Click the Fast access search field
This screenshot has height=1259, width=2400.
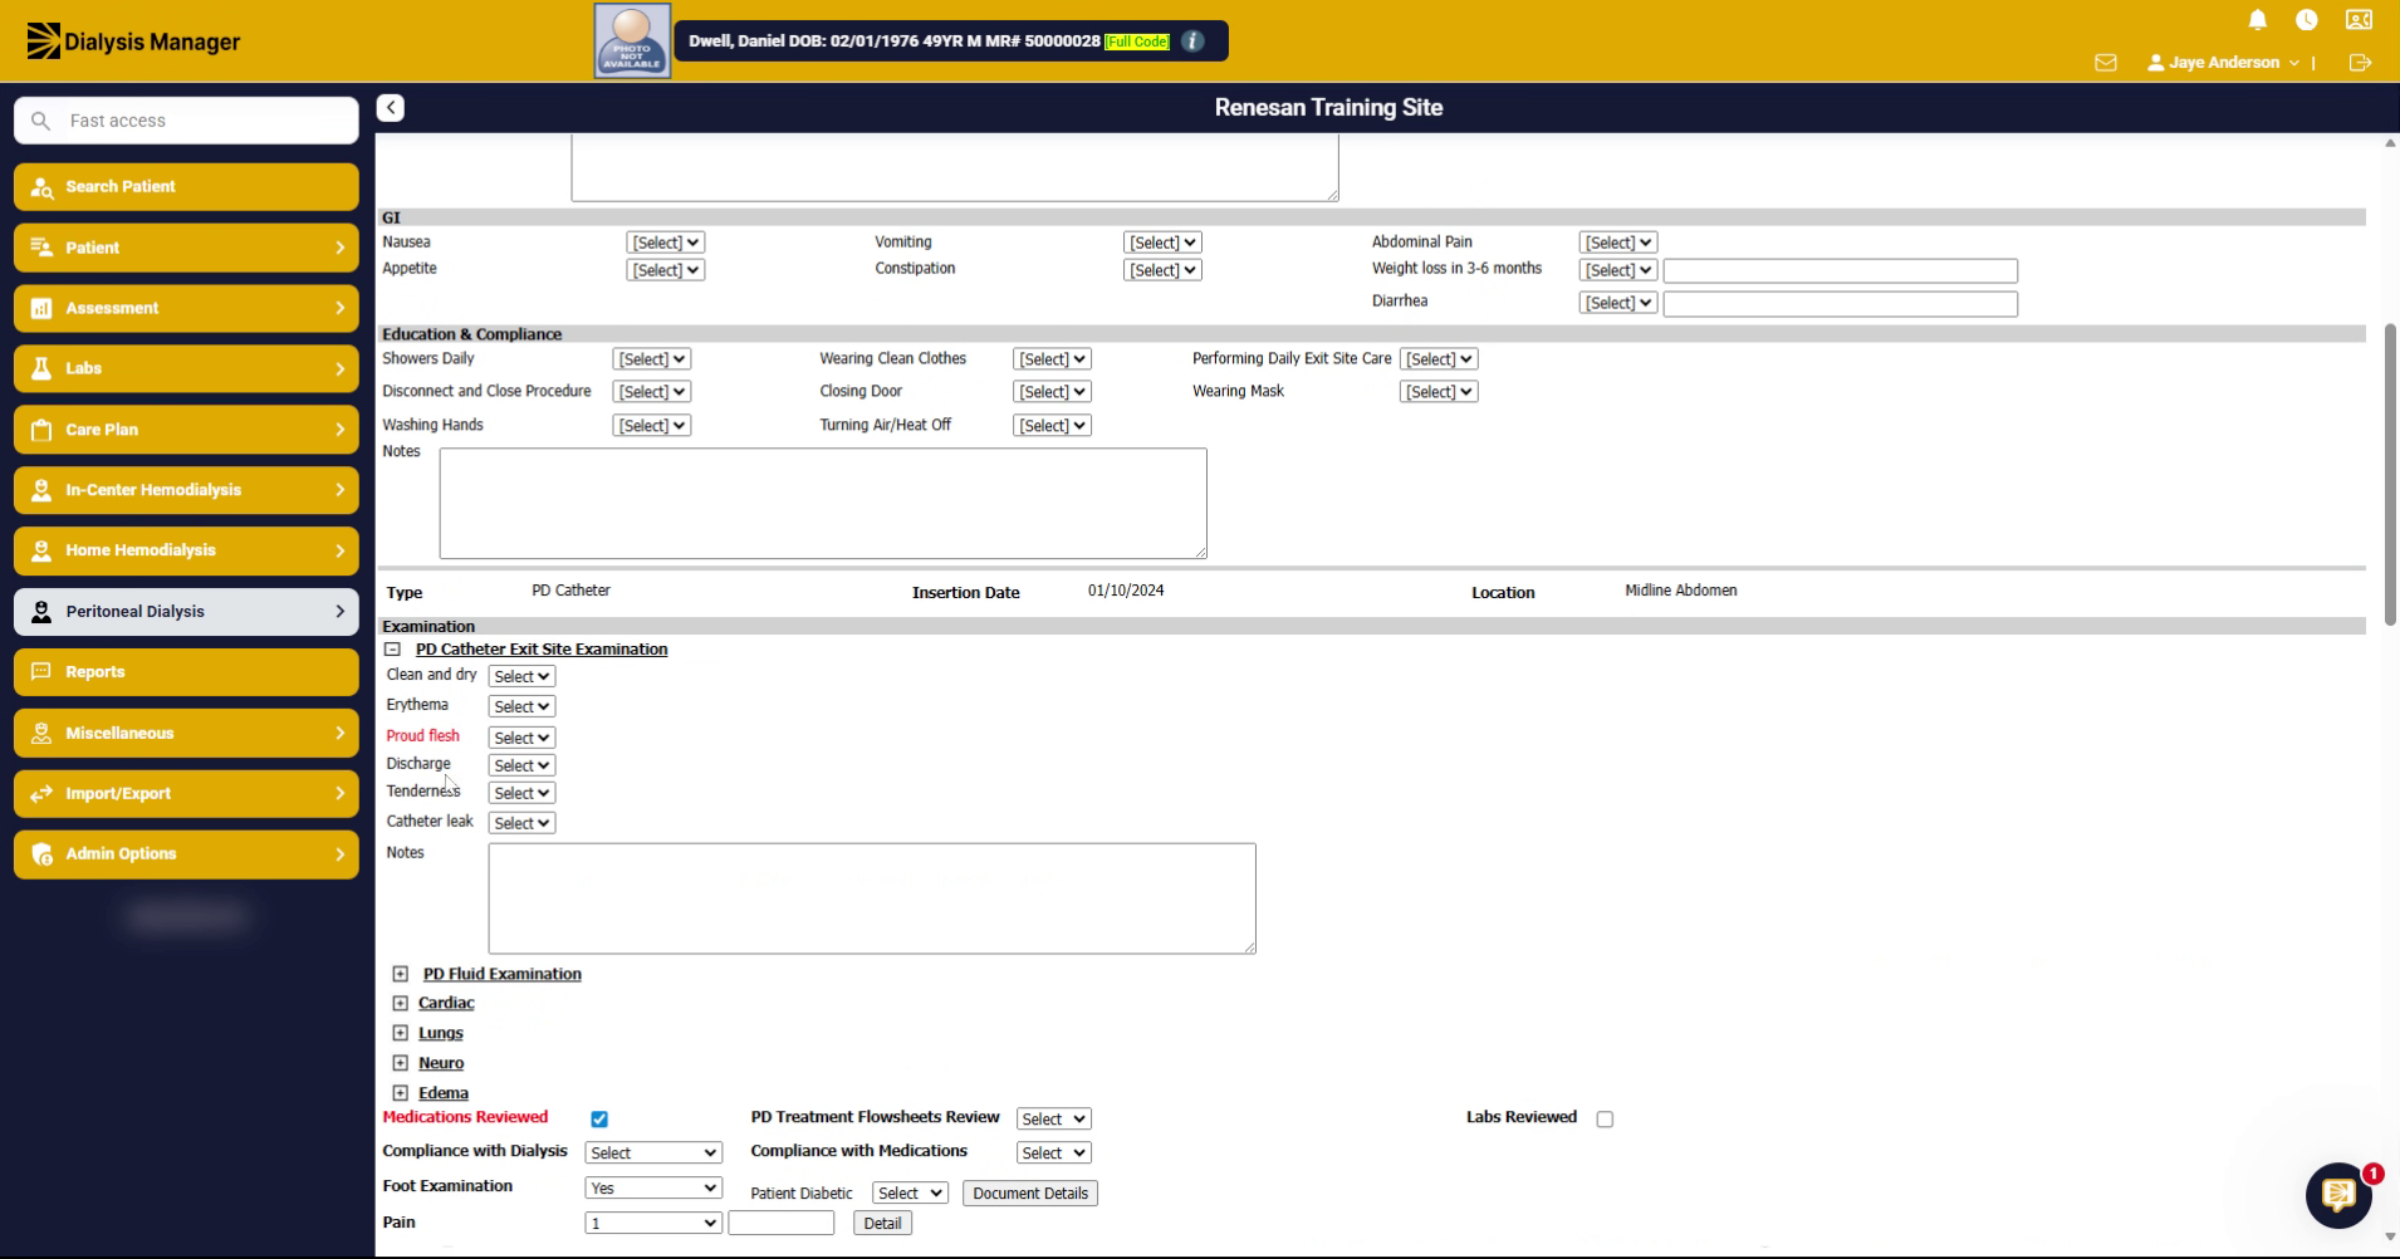tap(186, 120)
